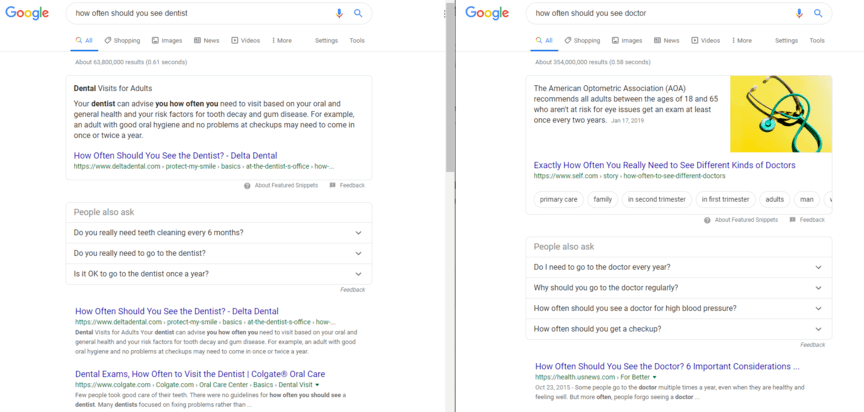
Task: Expand "How often should you get a checkup?"
Action: click(679, 329)
